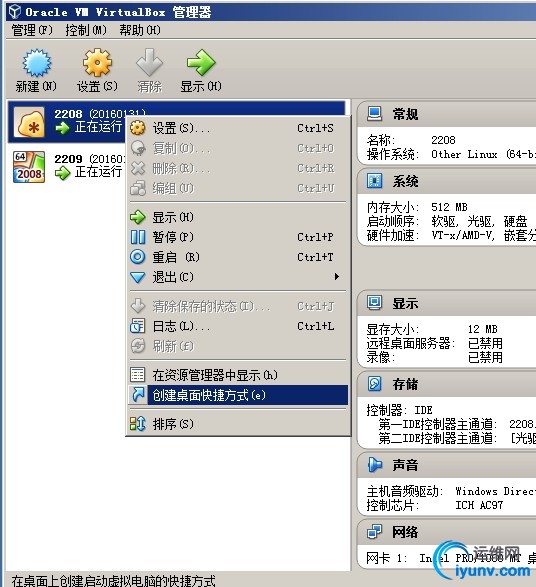Image resolution: width=536 pixels, height=587 pixels.
Task: Expand the 退出(C) submenu arrow
Action: point(337,277)
